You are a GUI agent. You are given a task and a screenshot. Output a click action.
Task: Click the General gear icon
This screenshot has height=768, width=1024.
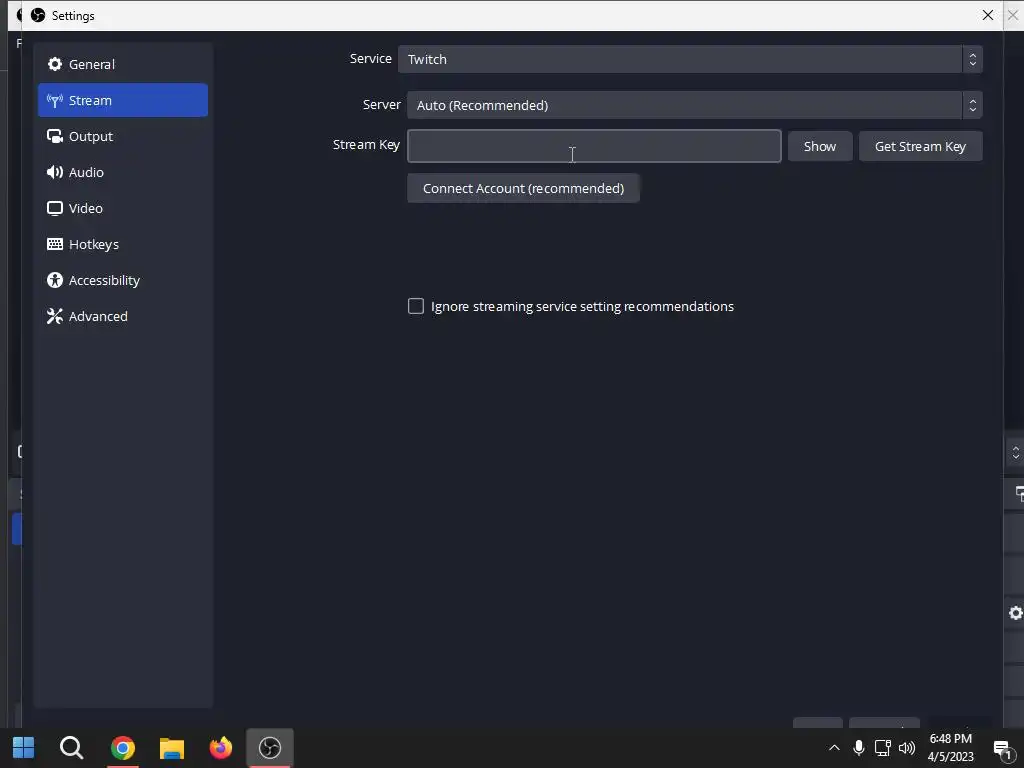point(55,64)
